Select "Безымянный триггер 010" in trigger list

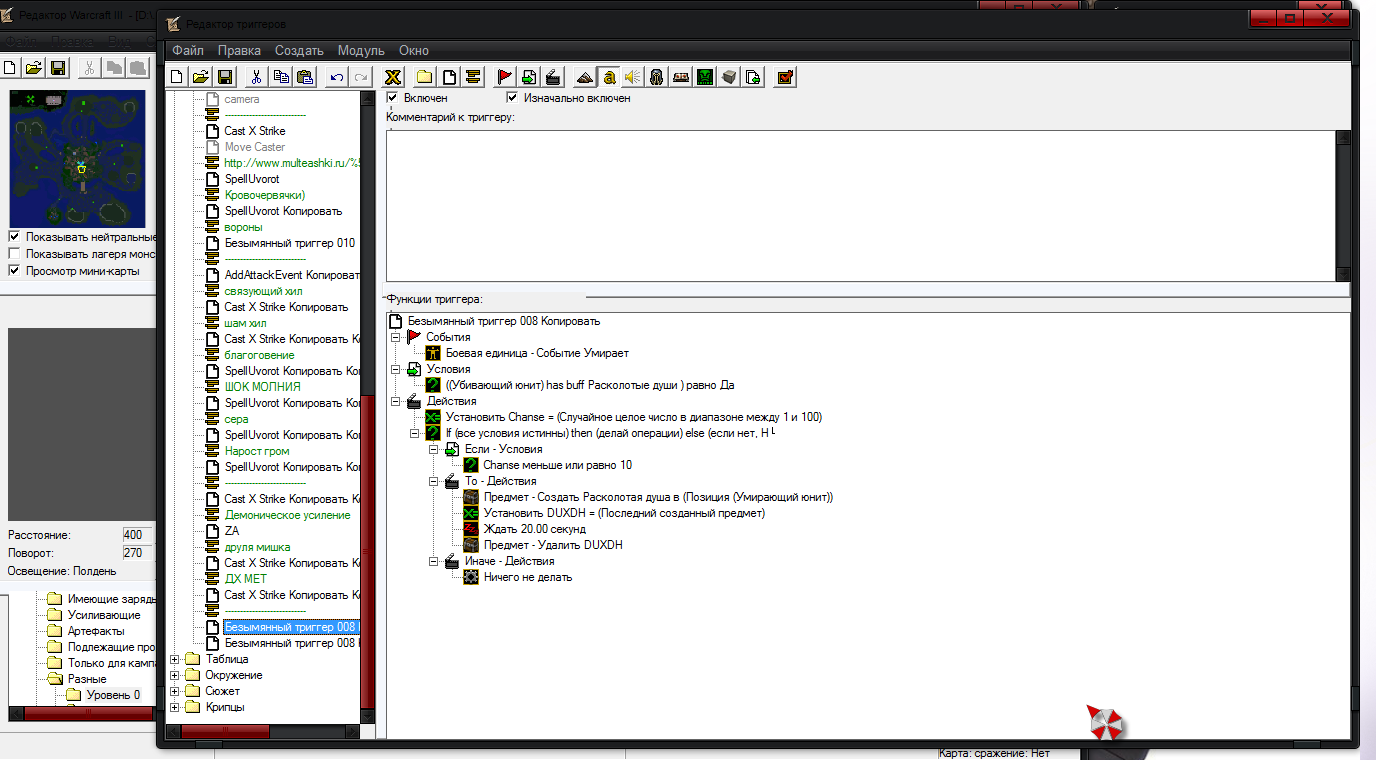click(289, 243)
